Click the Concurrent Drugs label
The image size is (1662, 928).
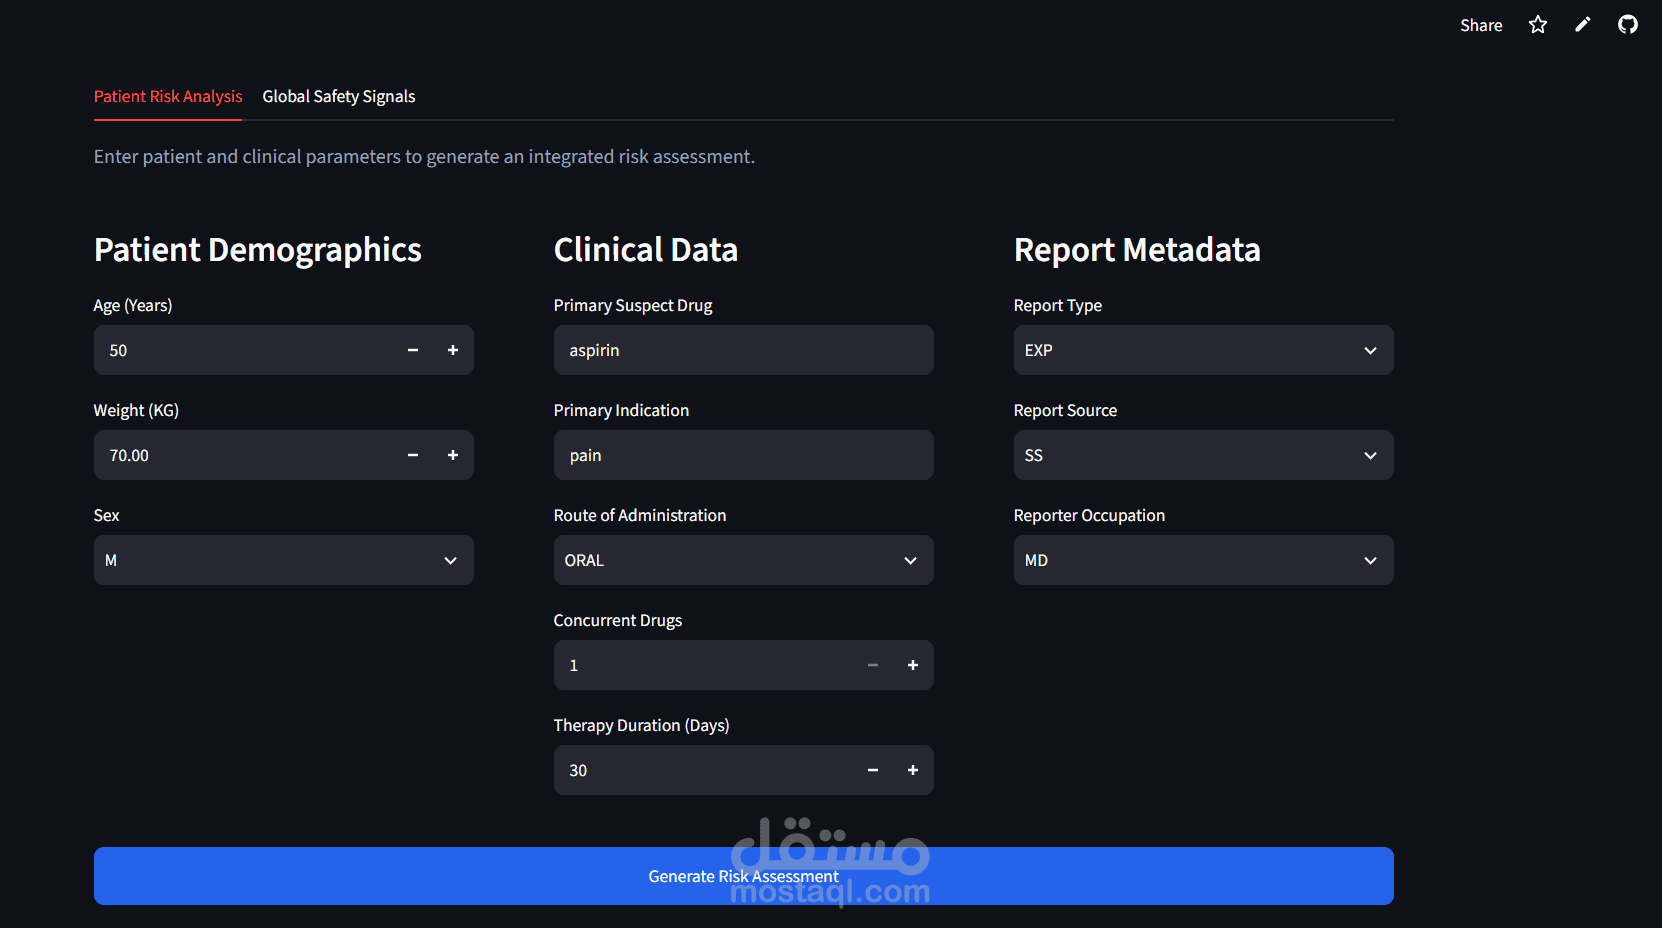click(x=618, y=620)
